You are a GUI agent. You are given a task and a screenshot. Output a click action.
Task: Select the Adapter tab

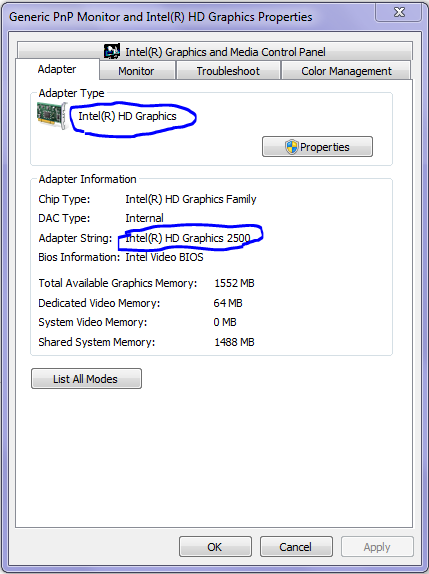click(x=57, y=69)
